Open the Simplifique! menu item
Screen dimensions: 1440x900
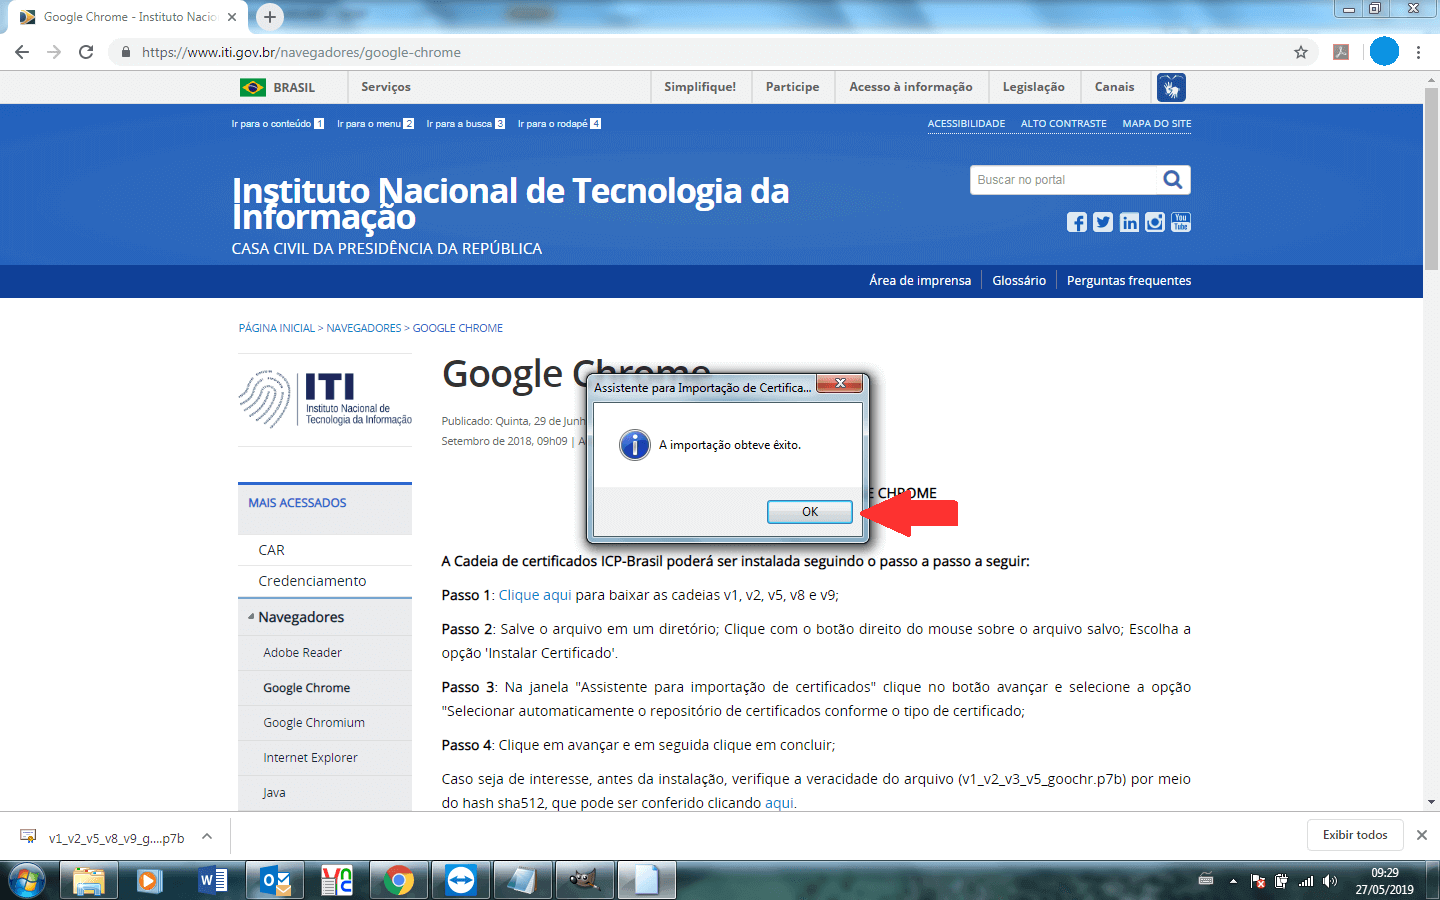(x=700, y=87)
